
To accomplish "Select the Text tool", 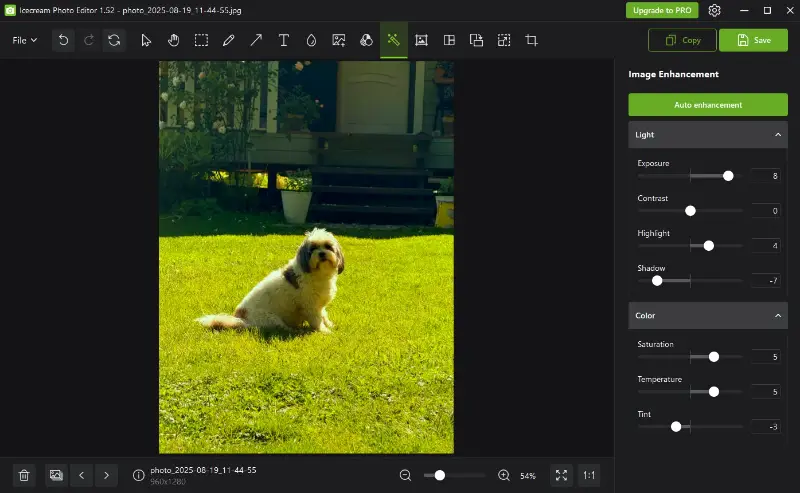I will 284,40.
